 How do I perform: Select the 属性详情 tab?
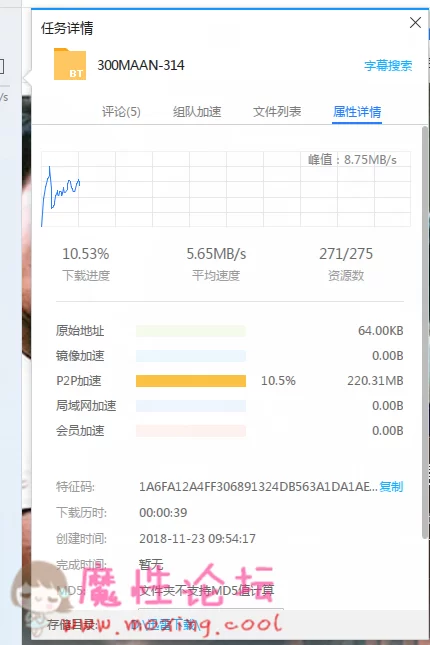coord(357,111)
